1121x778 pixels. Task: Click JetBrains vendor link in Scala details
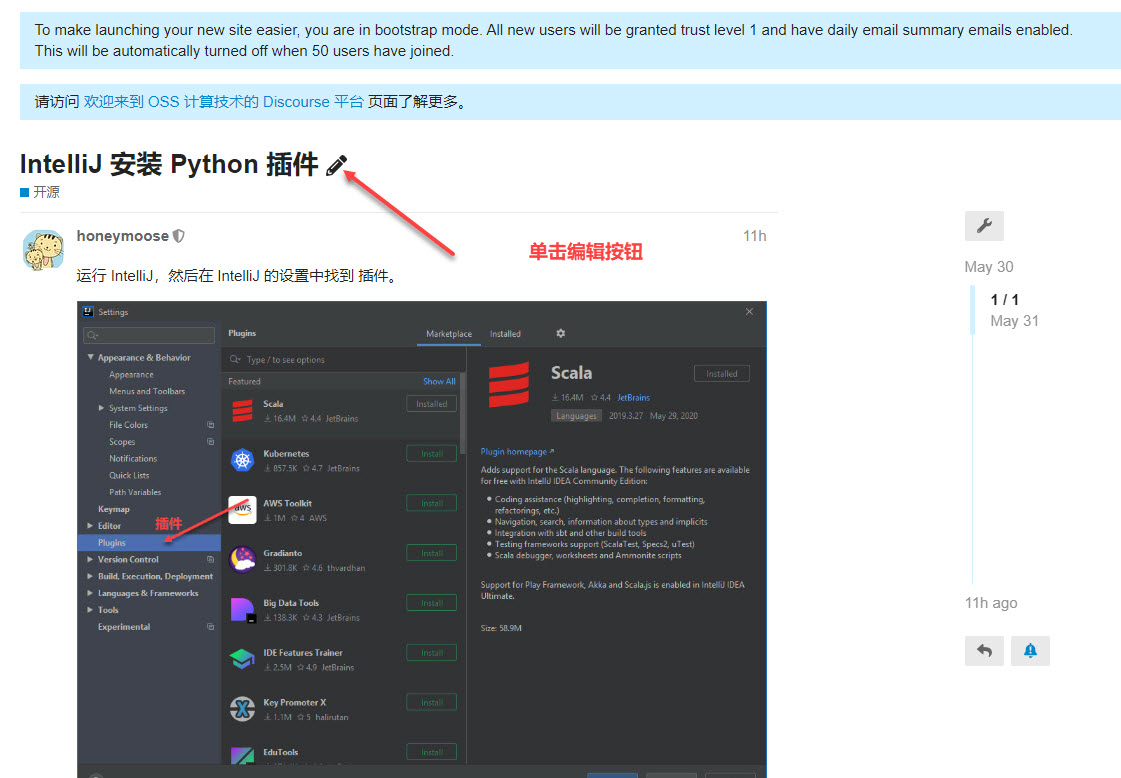tap(633, 398)
